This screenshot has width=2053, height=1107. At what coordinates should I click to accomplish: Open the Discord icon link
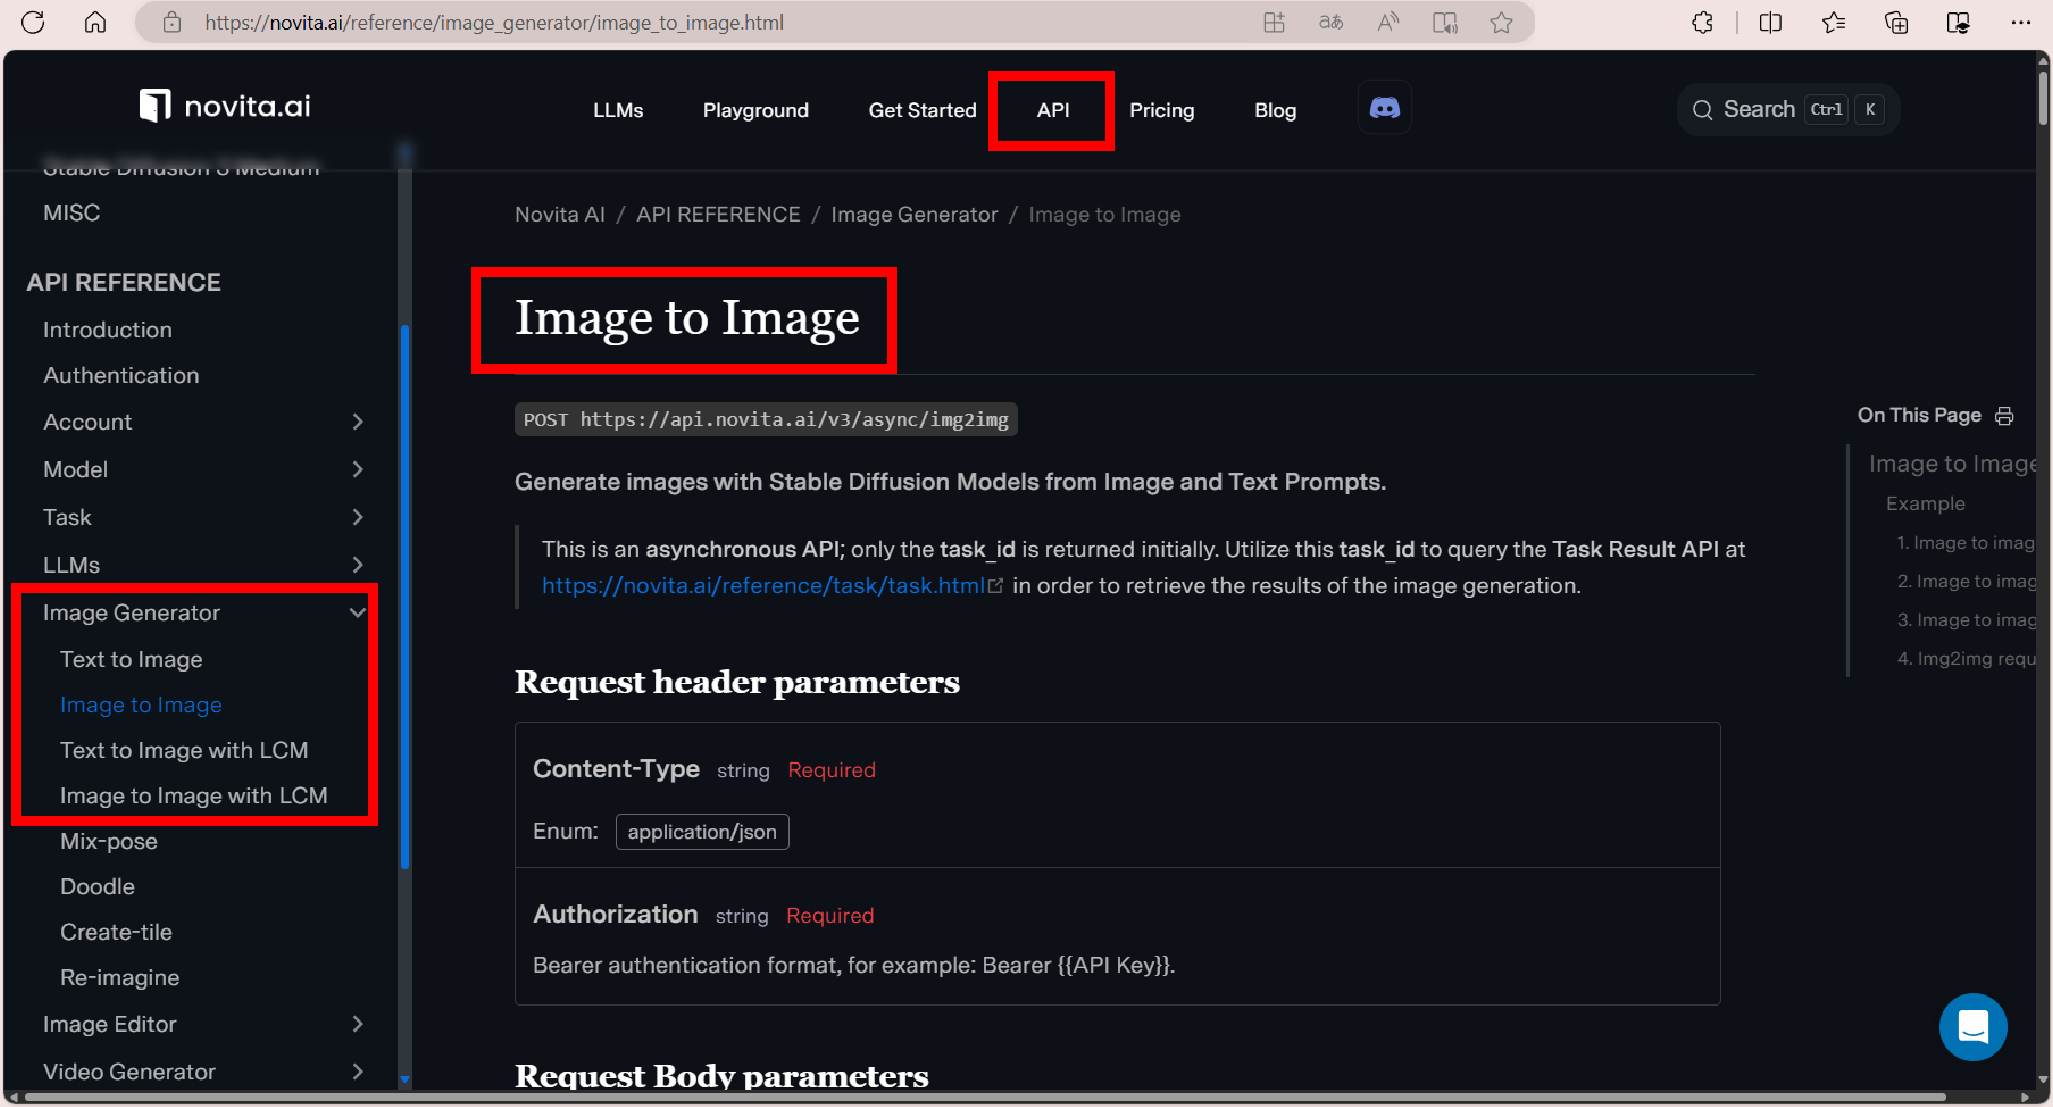coord(1384,108)
